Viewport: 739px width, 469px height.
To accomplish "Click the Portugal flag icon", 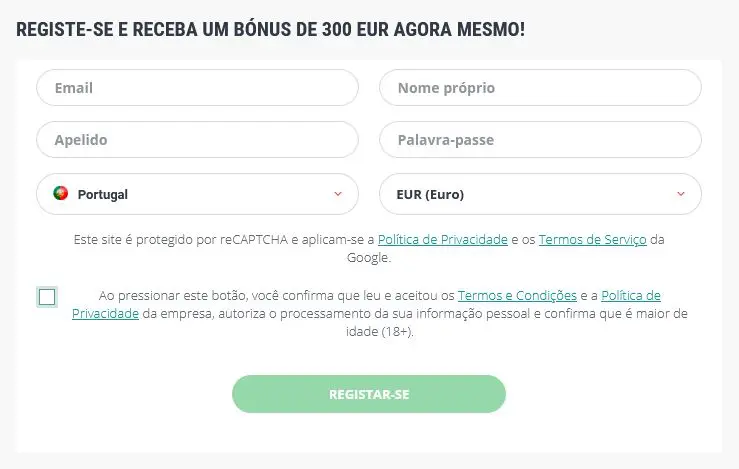I will point(61,193).
